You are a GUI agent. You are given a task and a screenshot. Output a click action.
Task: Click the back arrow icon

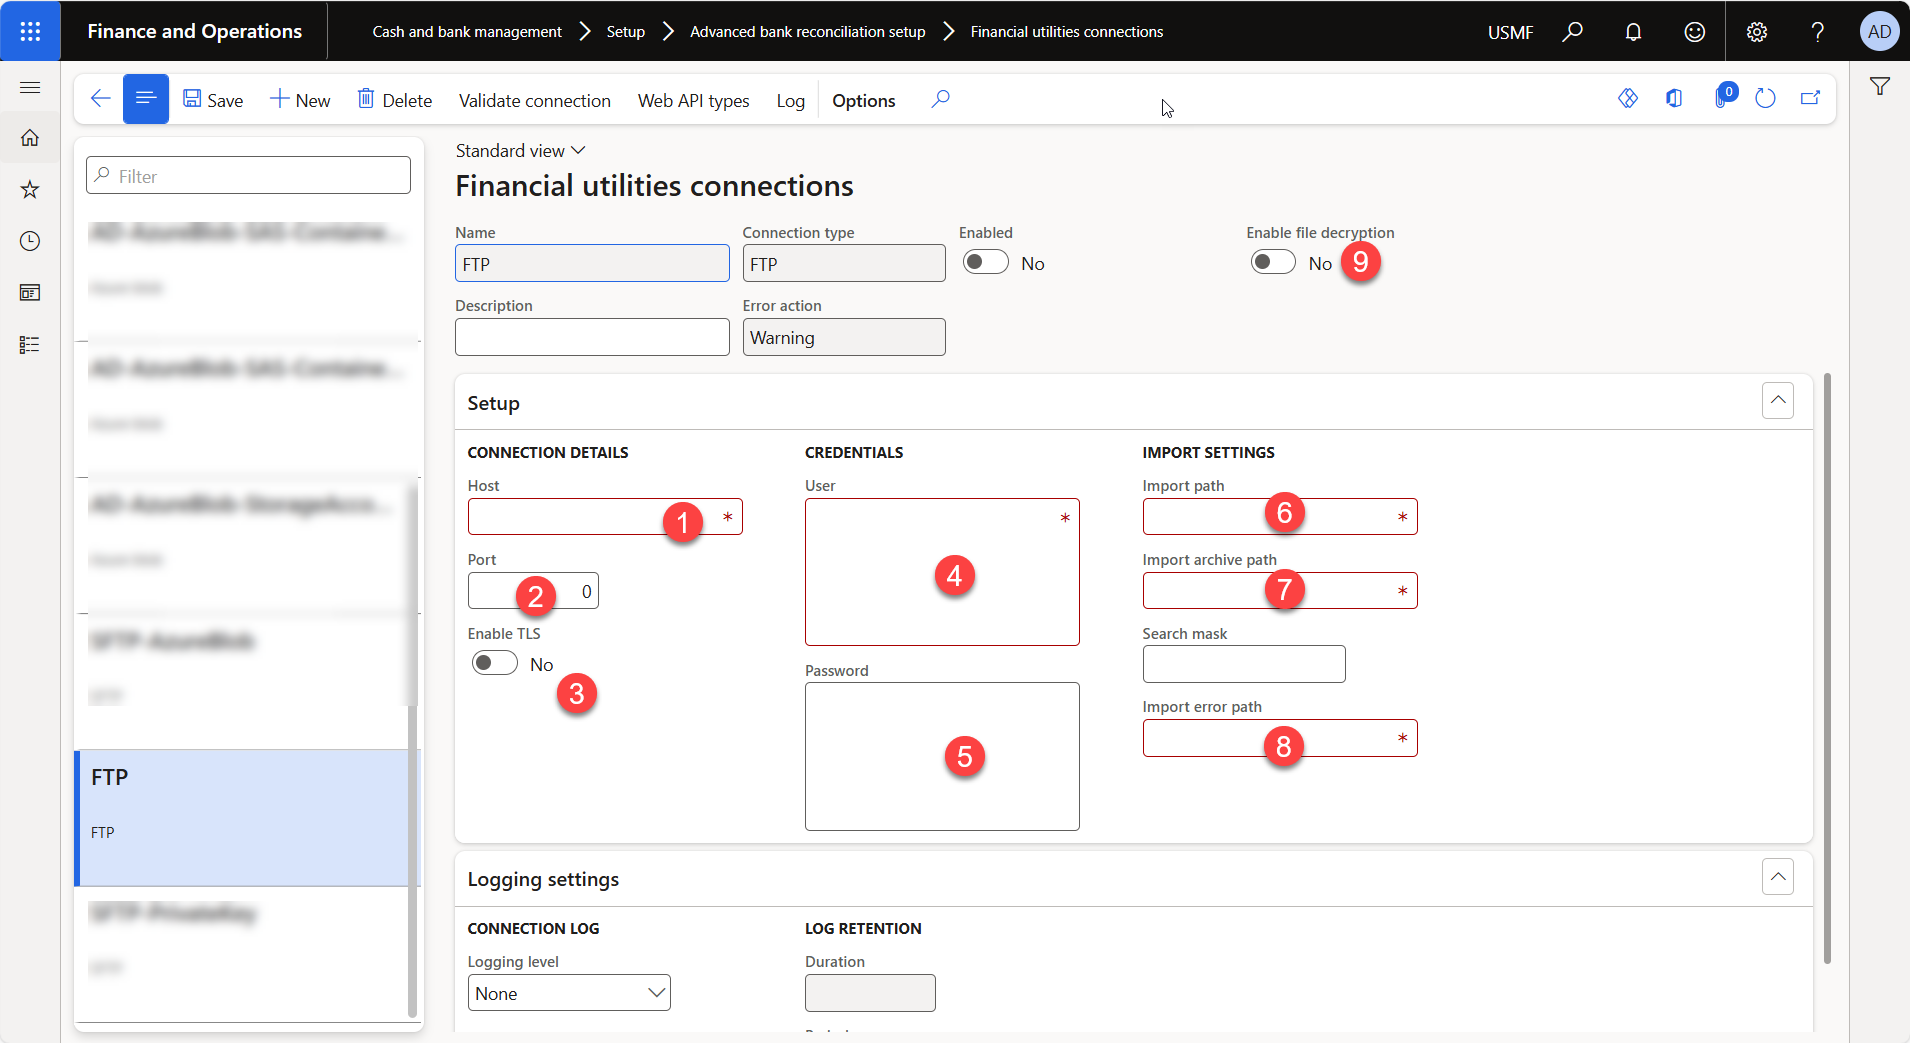[x=100, y=99]
